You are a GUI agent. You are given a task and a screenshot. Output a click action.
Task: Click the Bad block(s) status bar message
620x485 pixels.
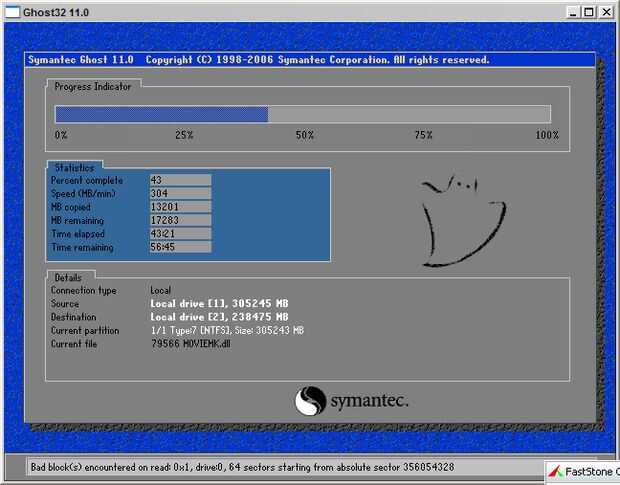click(x=242, y=467)
